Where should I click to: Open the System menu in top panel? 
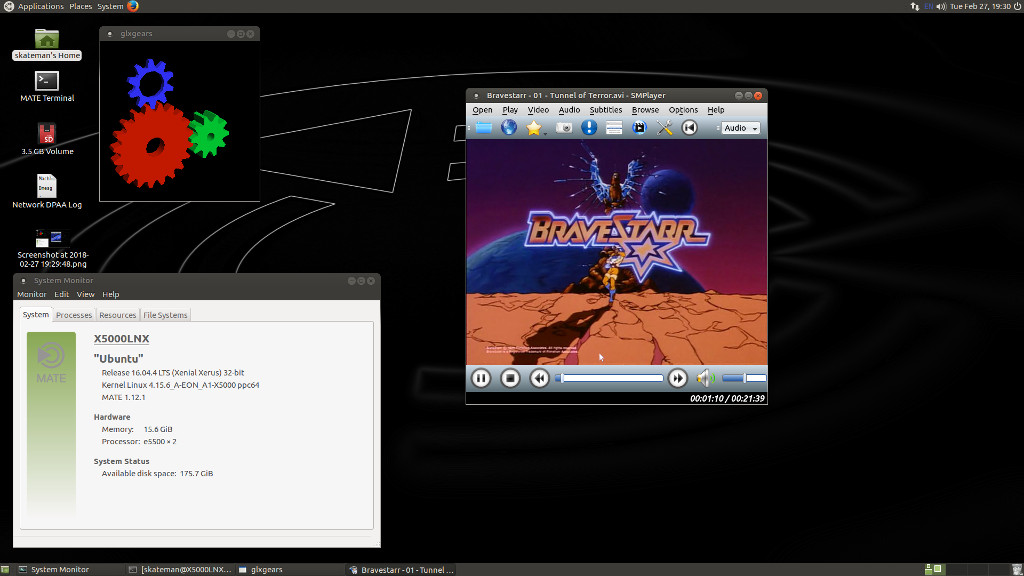(x=110, y=6)
